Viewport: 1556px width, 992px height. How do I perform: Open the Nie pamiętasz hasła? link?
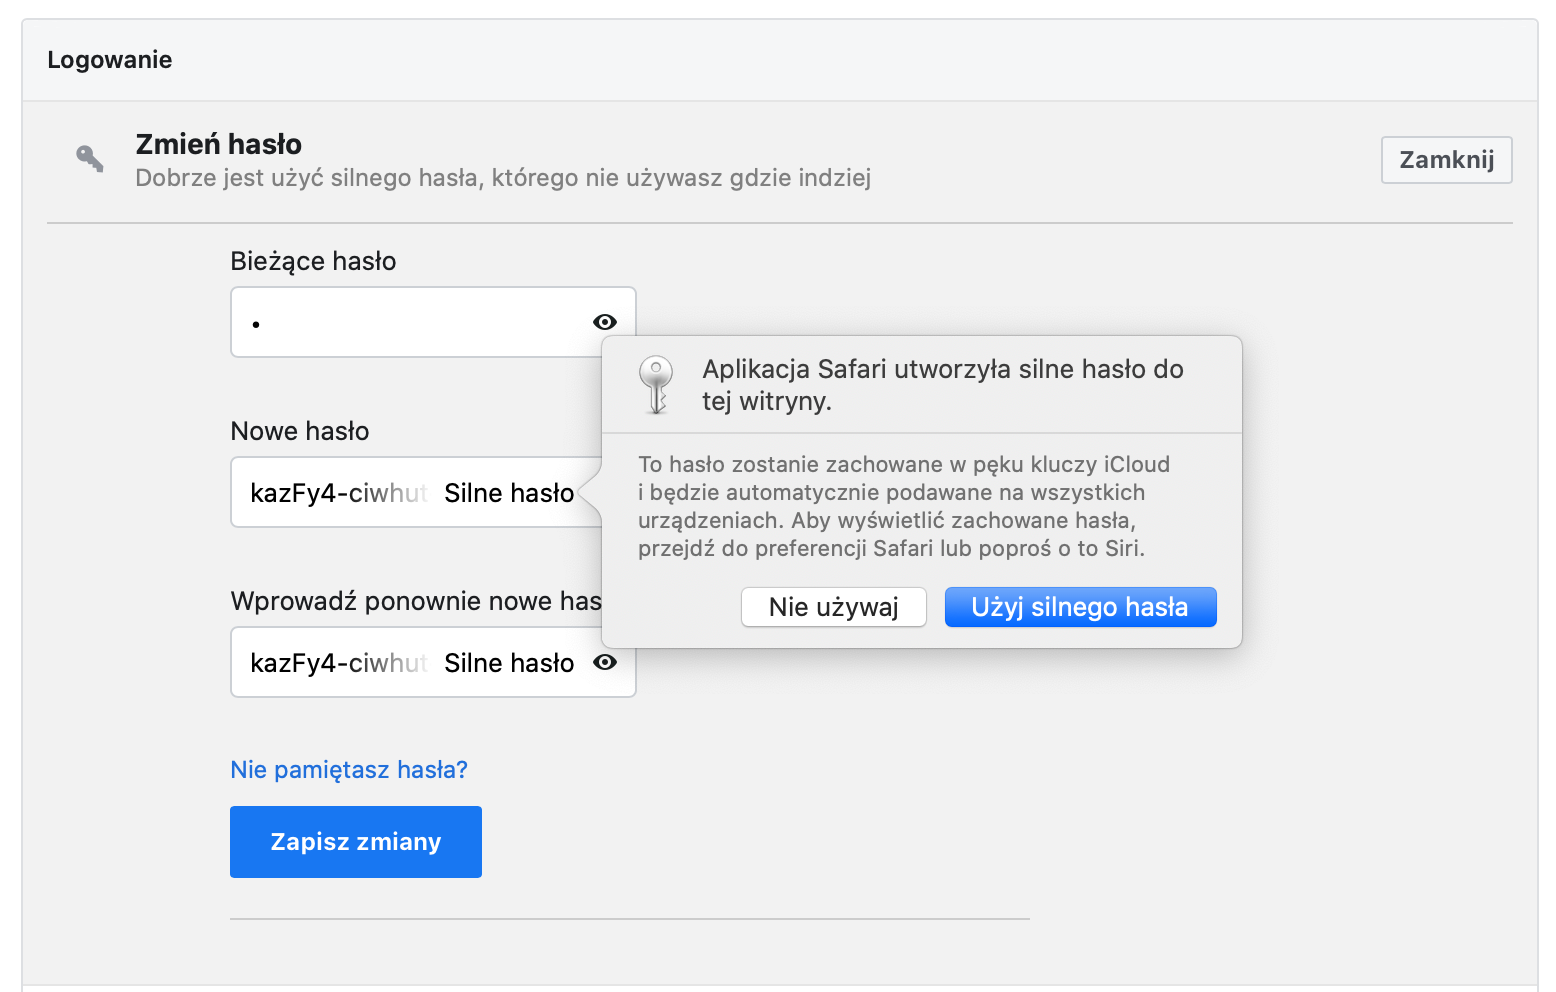pyautogui.click(x=349, y=770)
